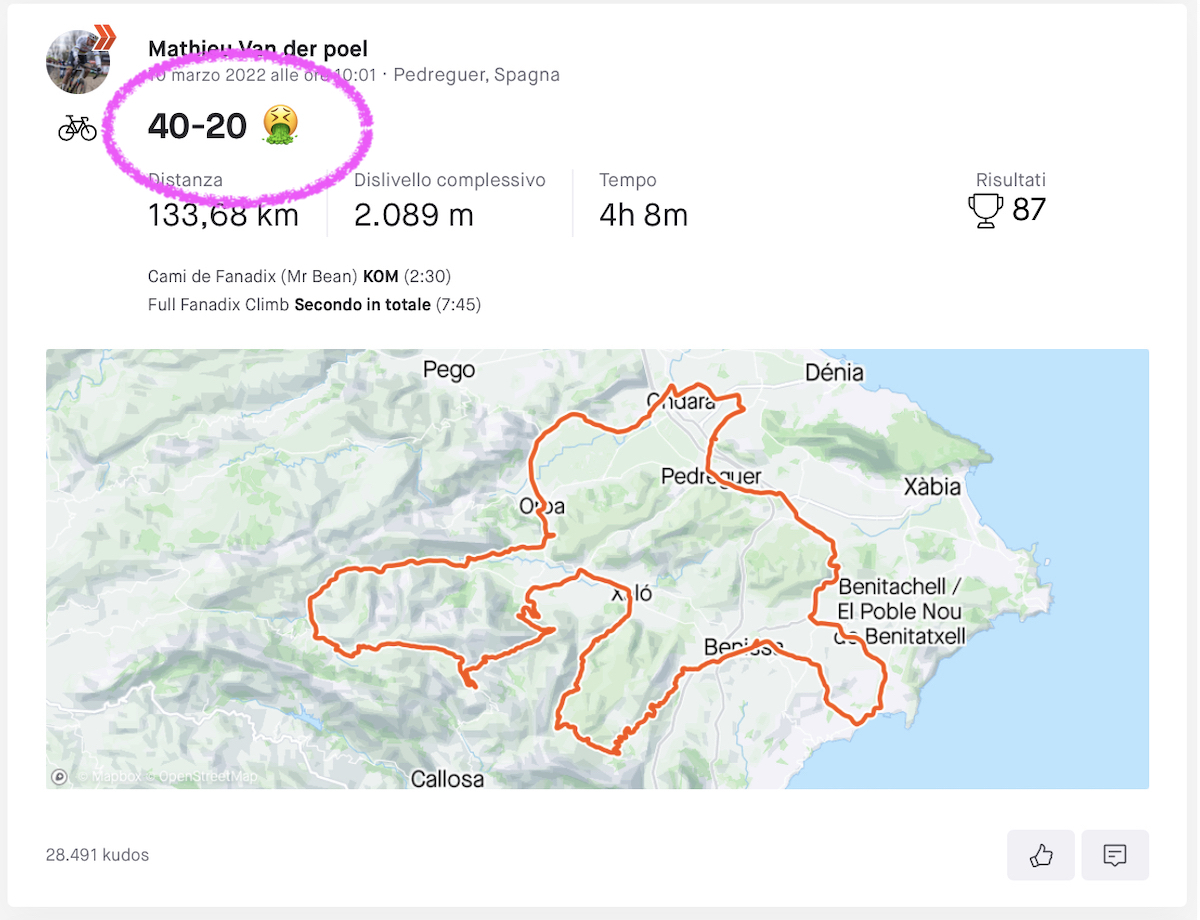1200x920 pixels.
Task: Open comments with the speech bubble icon
Action: pos(1115,855)
